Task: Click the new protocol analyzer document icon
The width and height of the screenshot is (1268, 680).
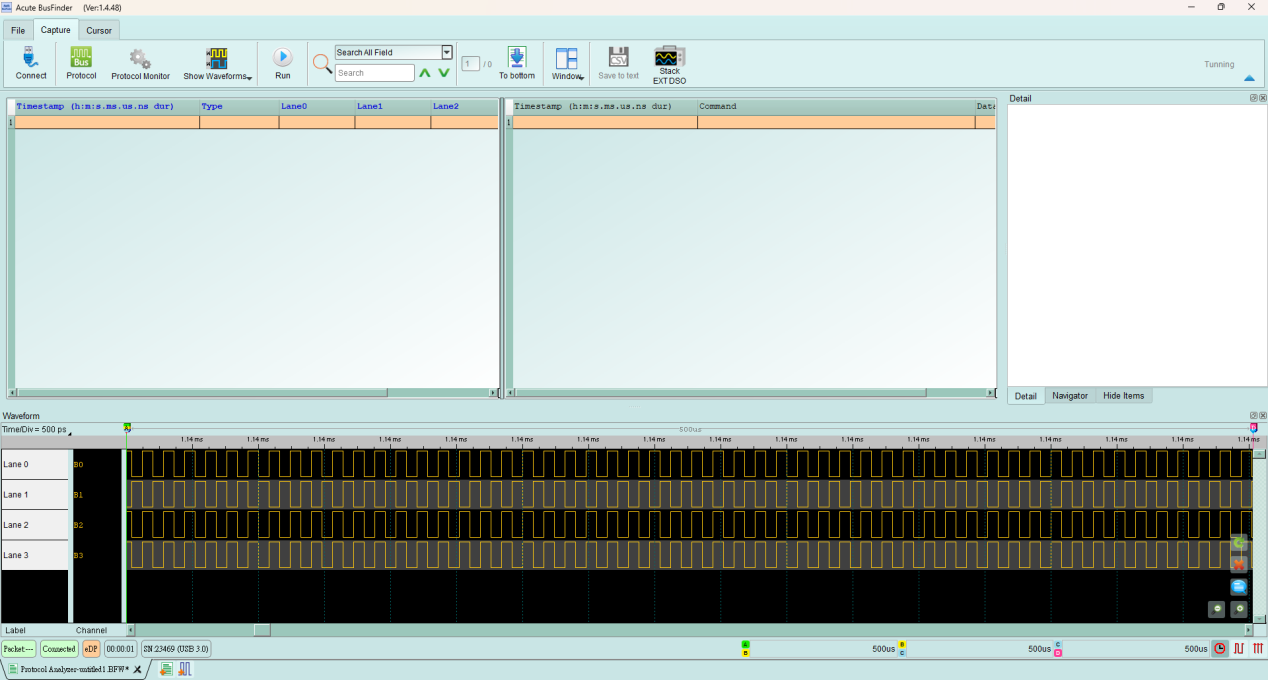Action: tap(166, 669)
